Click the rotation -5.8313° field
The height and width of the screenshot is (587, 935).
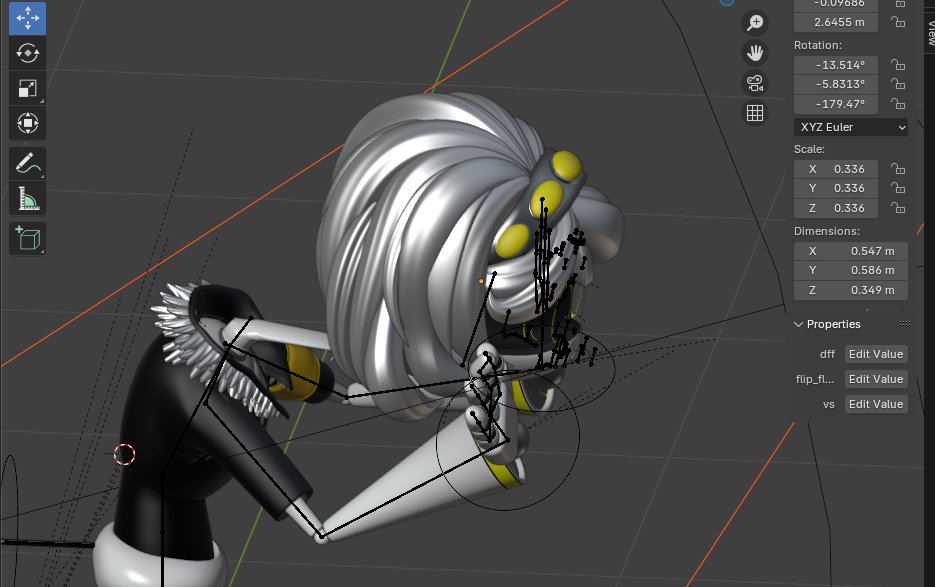tap(835, 84)
